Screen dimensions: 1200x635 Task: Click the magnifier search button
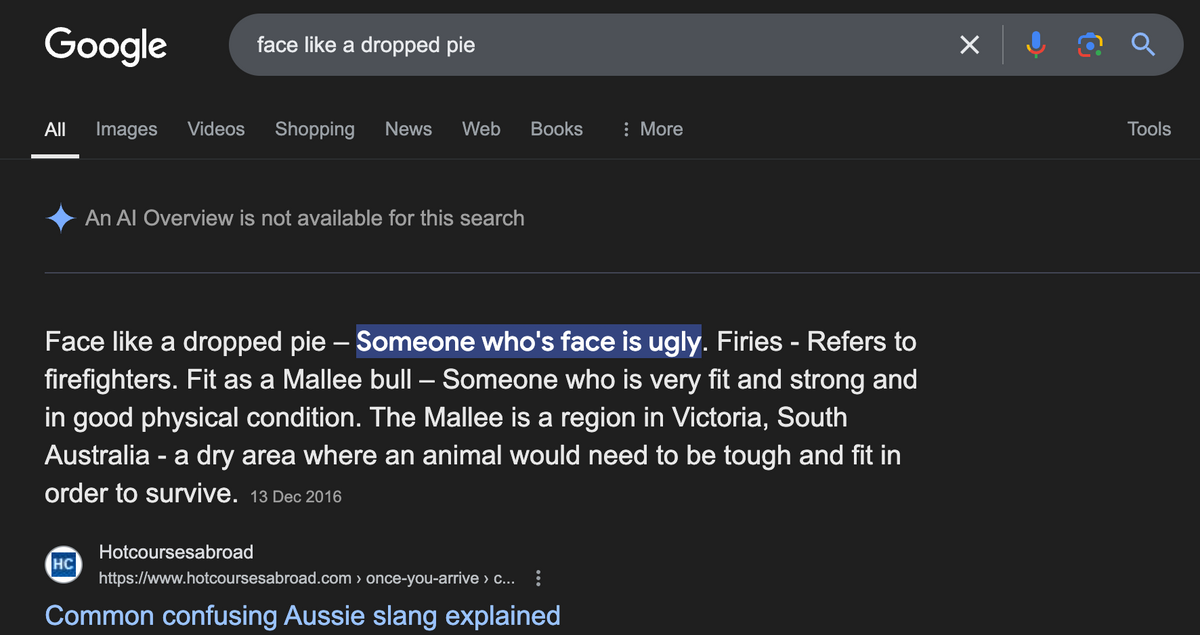[x=1143, y=45]
